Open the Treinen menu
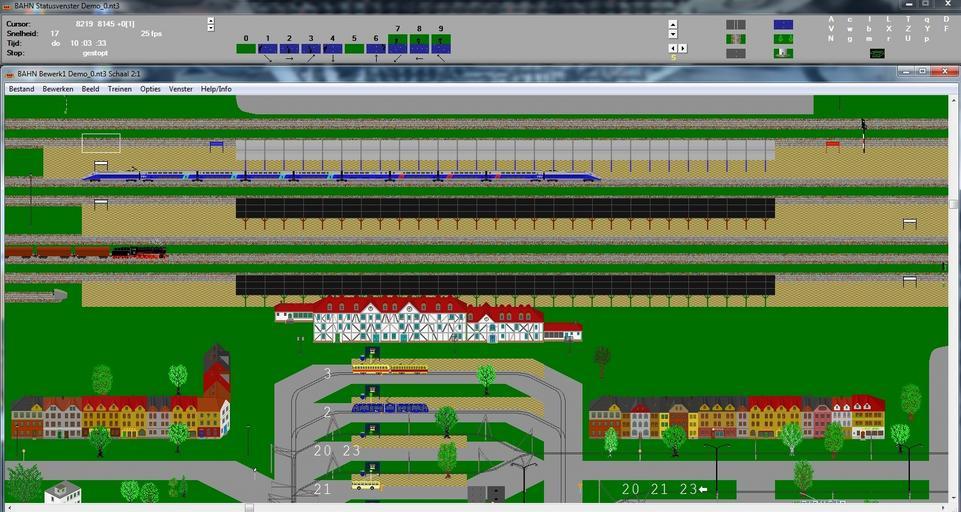 click(x=119, y=89)
